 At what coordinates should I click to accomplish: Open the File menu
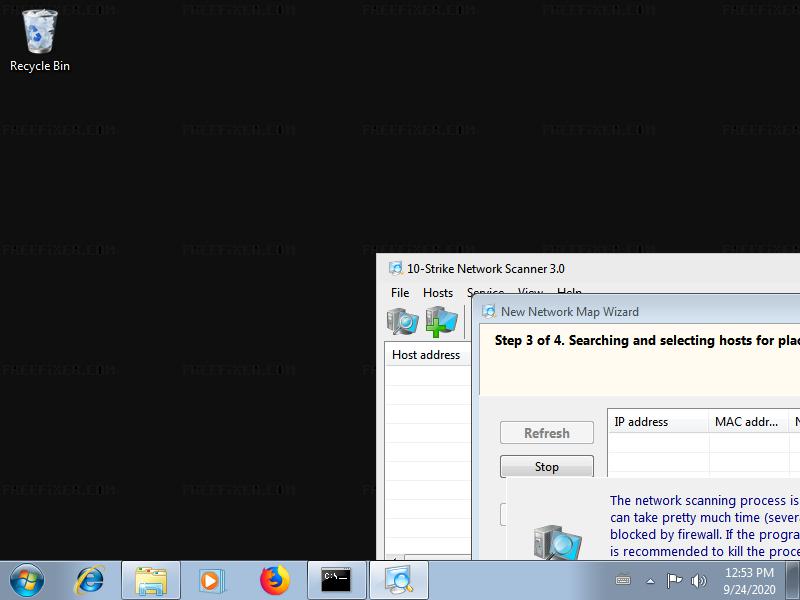(400, 293)
